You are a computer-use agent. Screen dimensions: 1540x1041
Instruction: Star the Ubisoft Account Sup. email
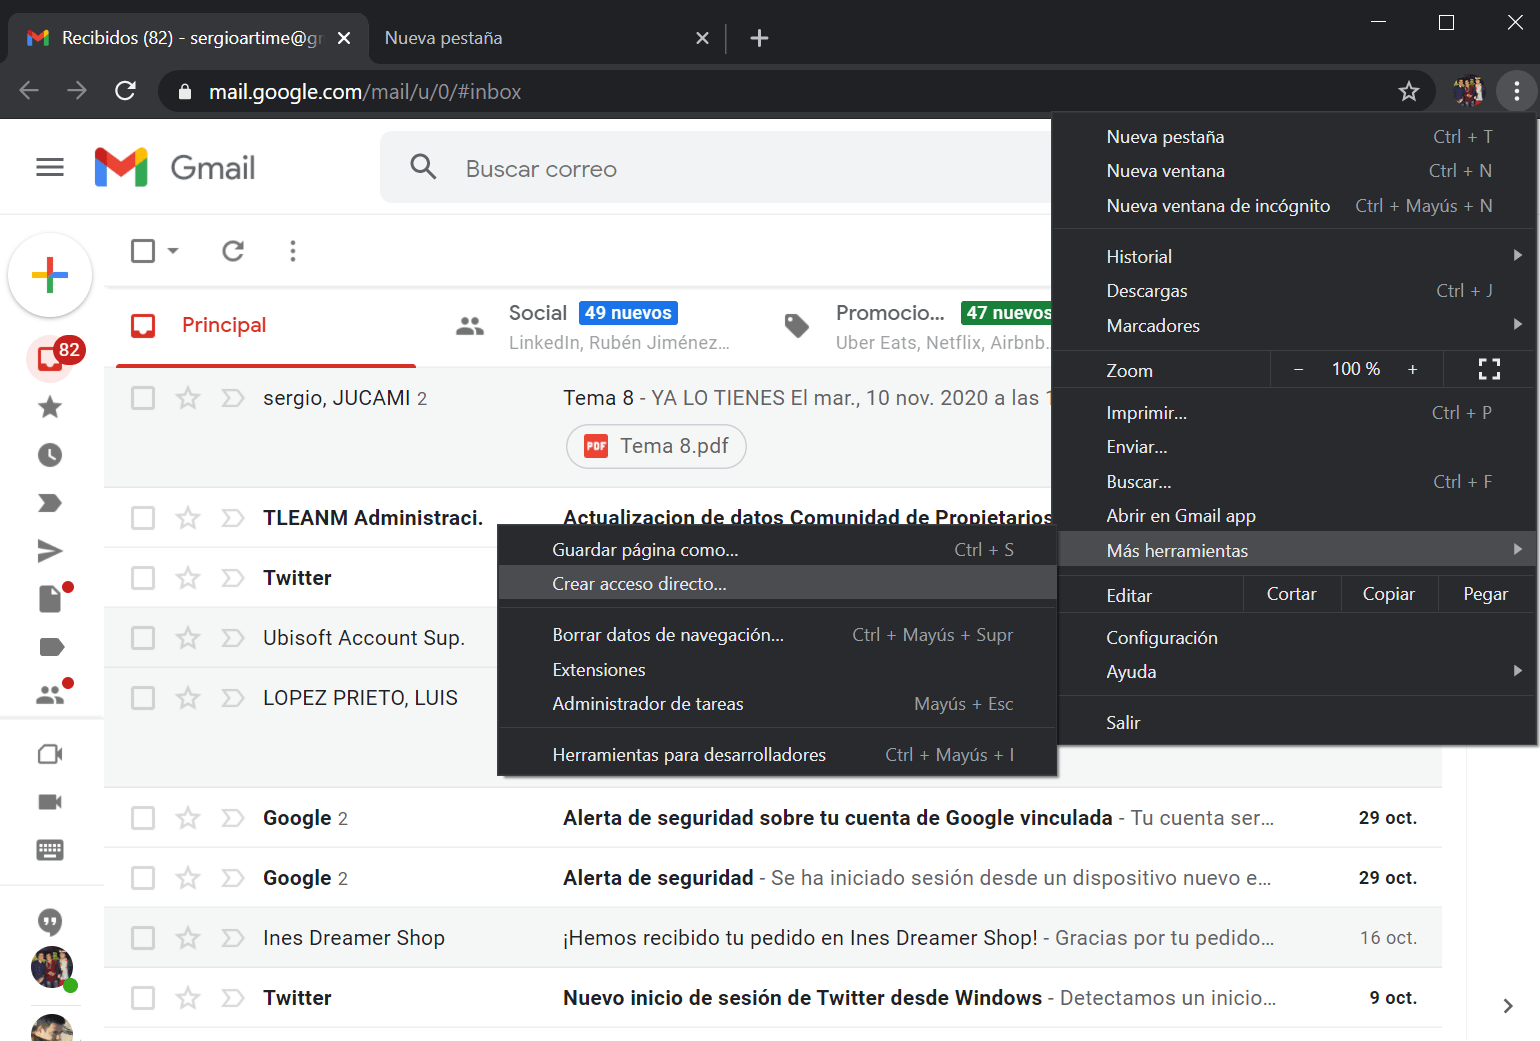188,638
